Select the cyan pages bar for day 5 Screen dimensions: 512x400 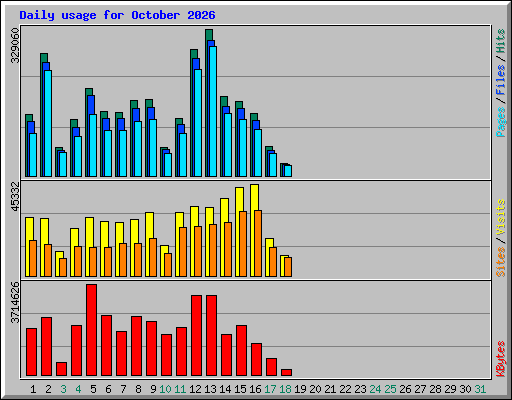tap(93, 145)
